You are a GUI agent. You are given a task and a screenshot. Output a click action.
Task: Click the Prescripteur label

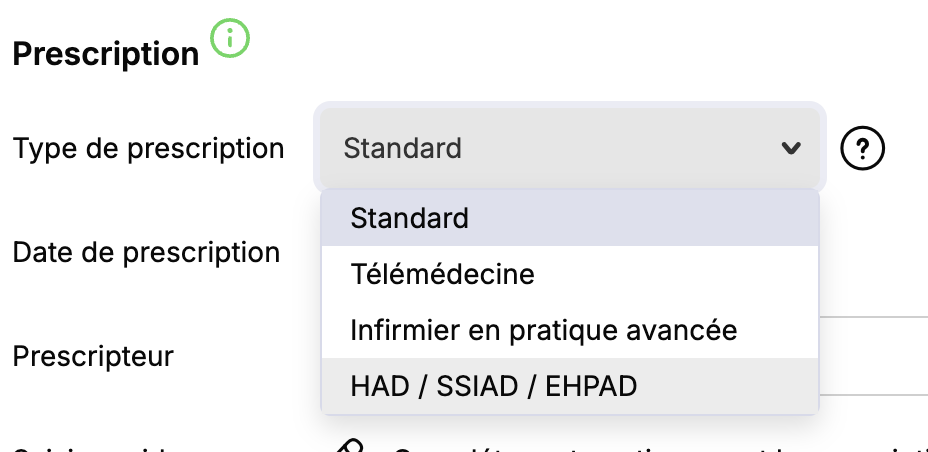point(93,356)
